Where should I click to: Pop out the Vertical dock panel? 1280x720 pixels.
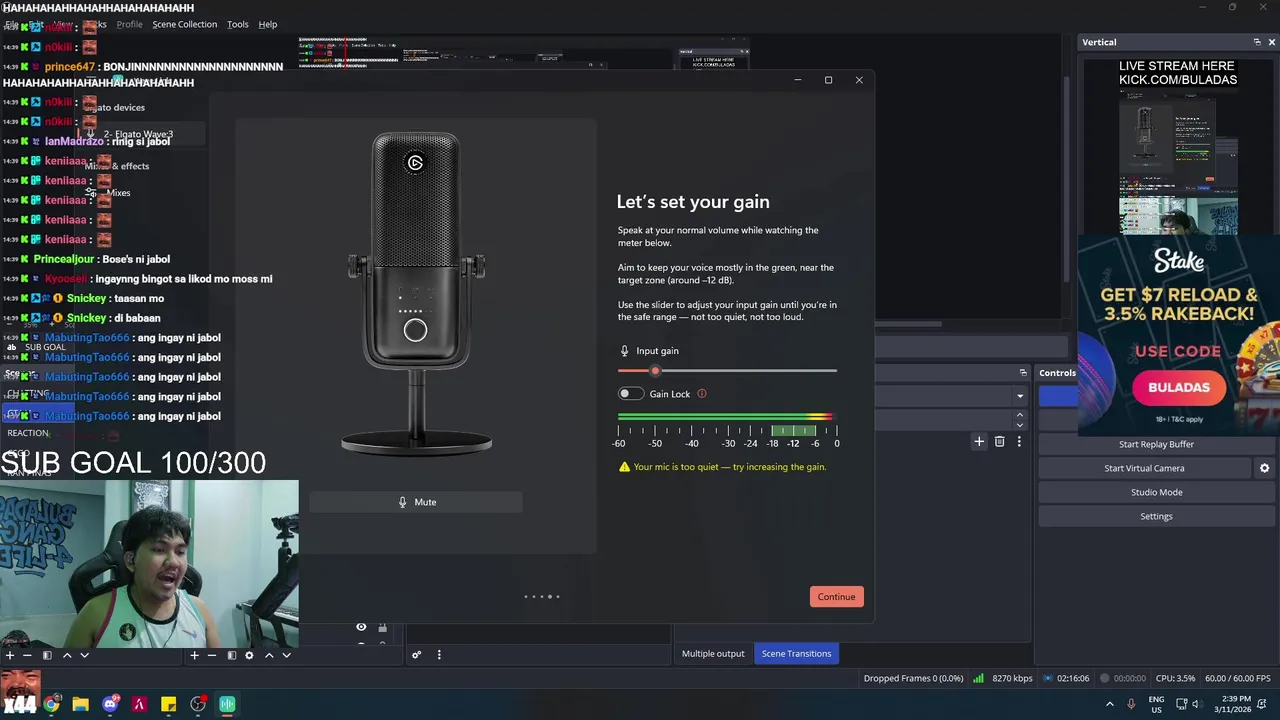1257,42
